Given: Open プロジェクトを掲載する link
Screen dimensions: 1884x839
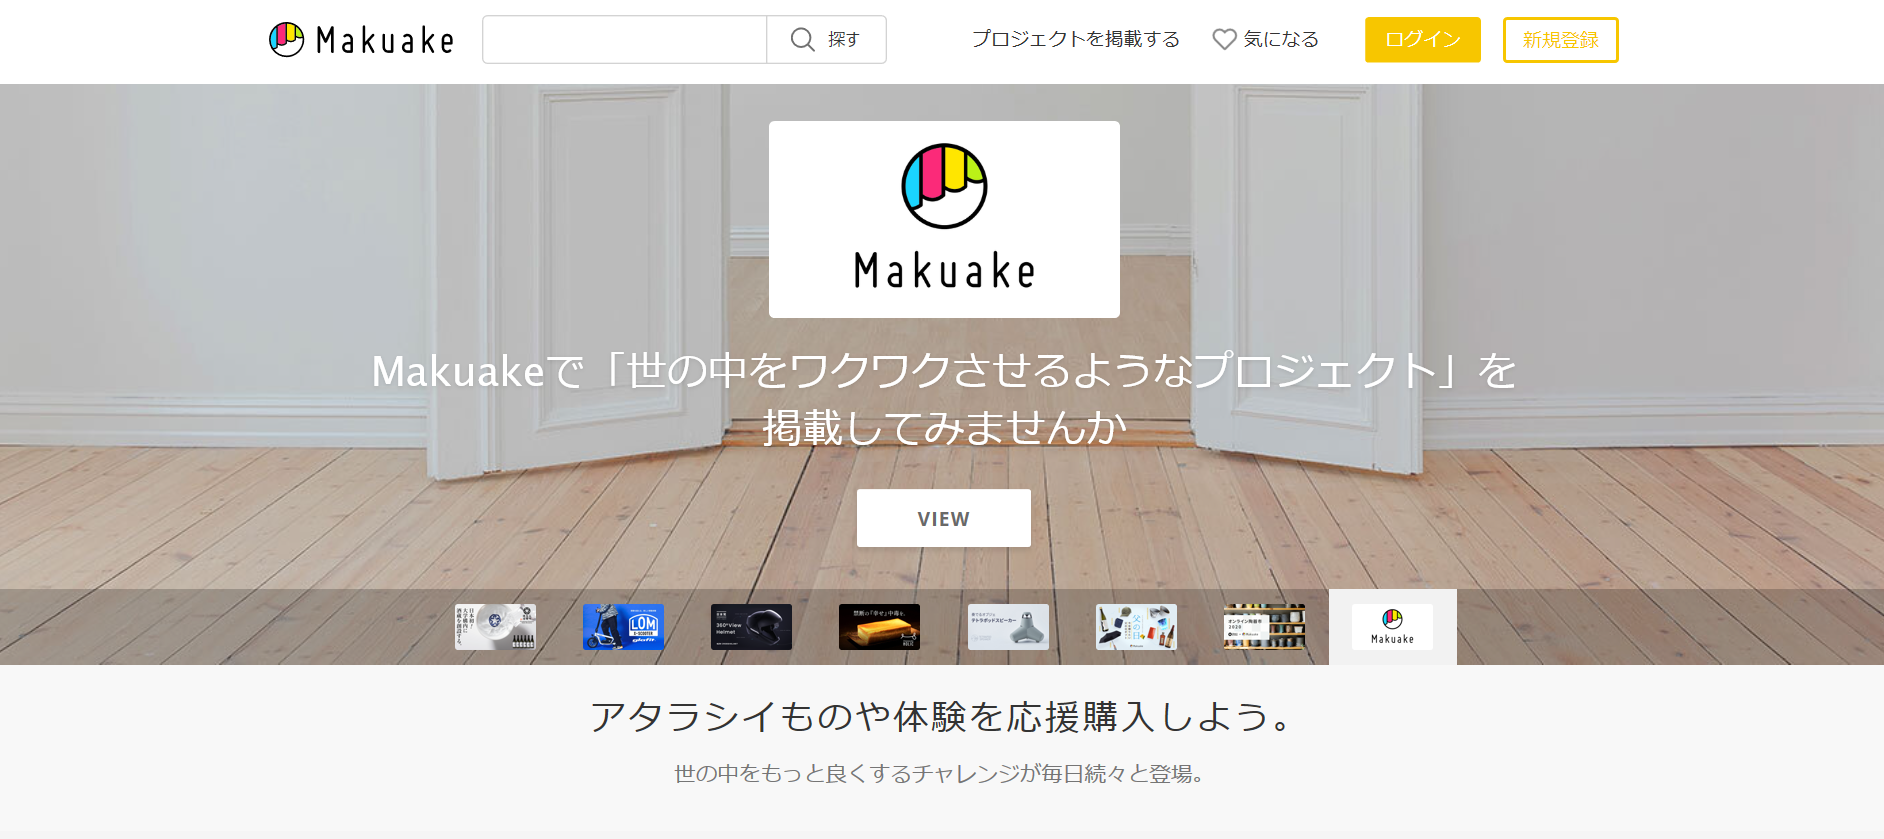Looking at the screenshot, I should (1076, 39).
